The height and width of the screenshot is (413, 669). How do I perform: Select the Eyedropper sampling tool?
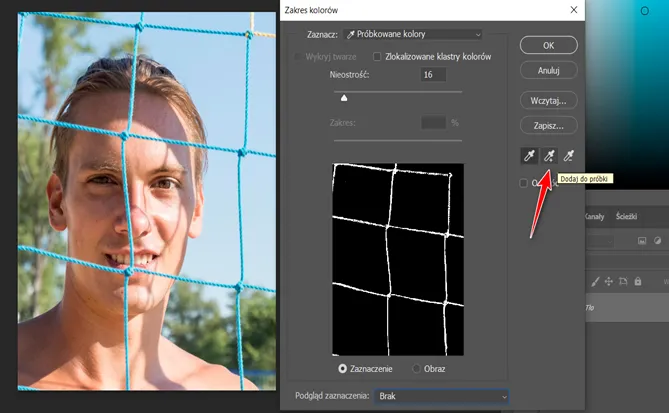point(529,155)
